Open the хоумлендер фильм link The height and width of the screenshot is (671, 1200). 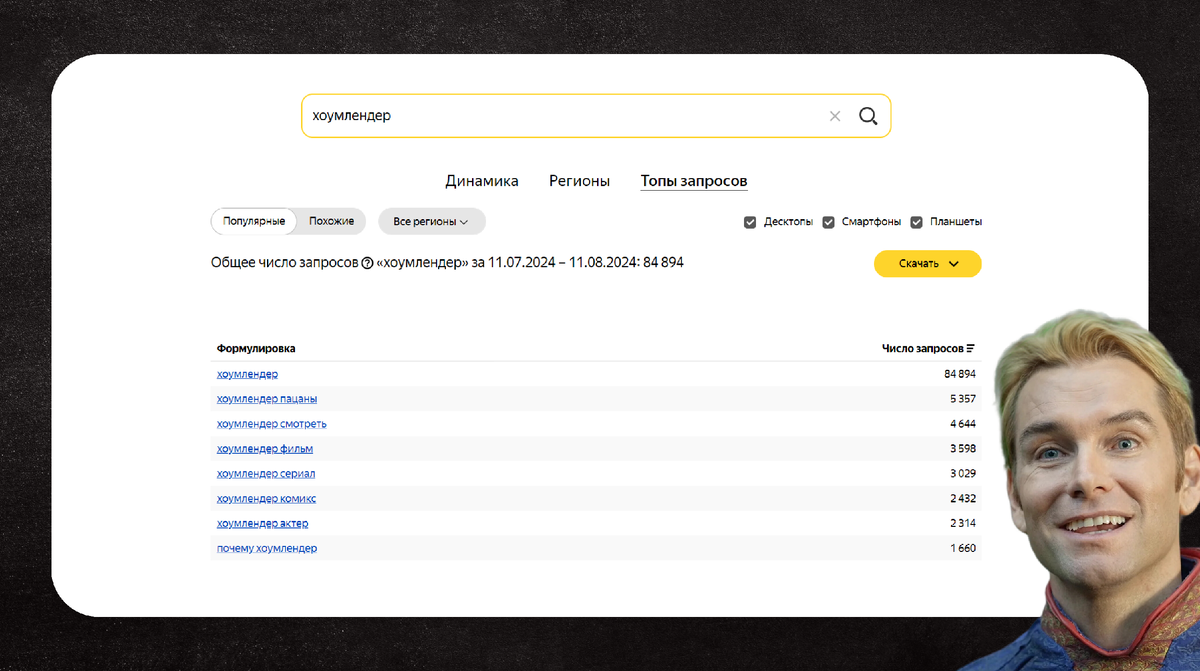click(x=265, y=449)
